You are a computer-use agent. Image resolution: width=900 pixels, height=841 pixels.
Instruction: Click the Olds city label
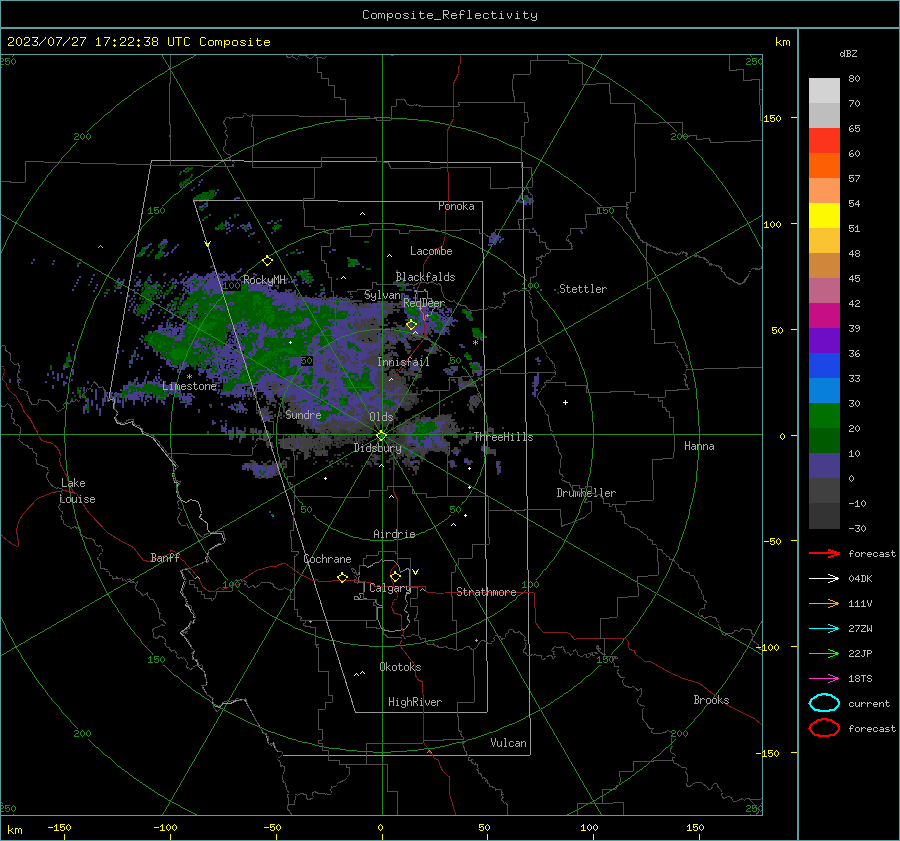(381, 417)
